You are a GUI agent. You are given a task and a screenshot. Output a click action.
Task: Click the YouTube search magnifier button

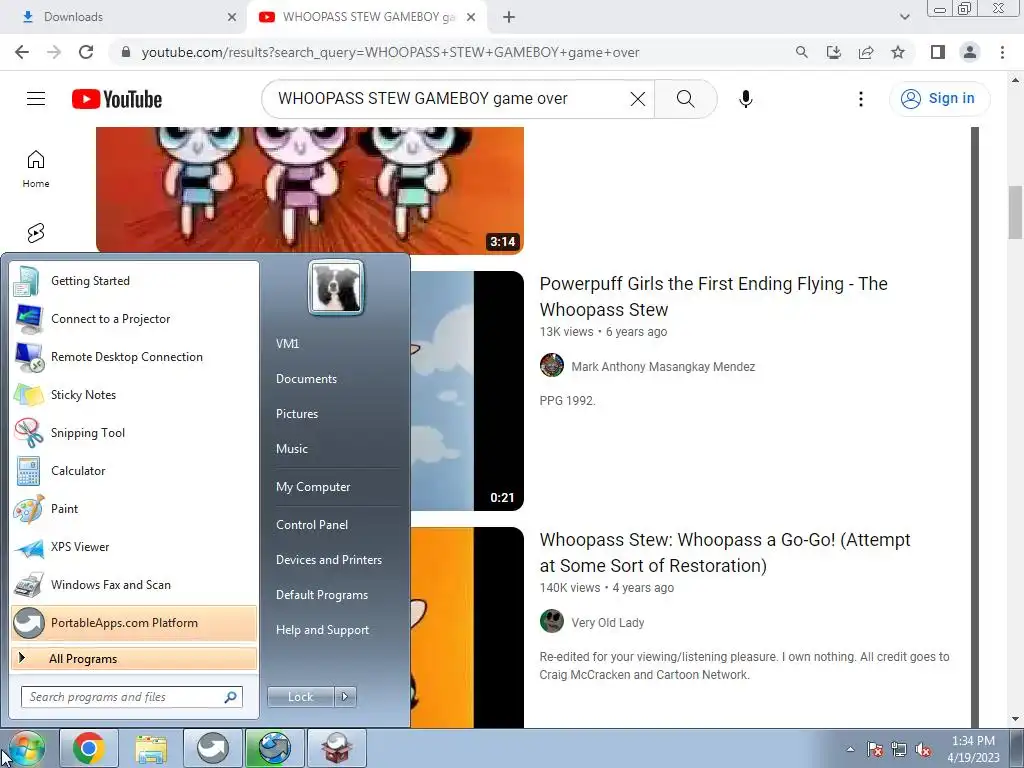point(686,99)
